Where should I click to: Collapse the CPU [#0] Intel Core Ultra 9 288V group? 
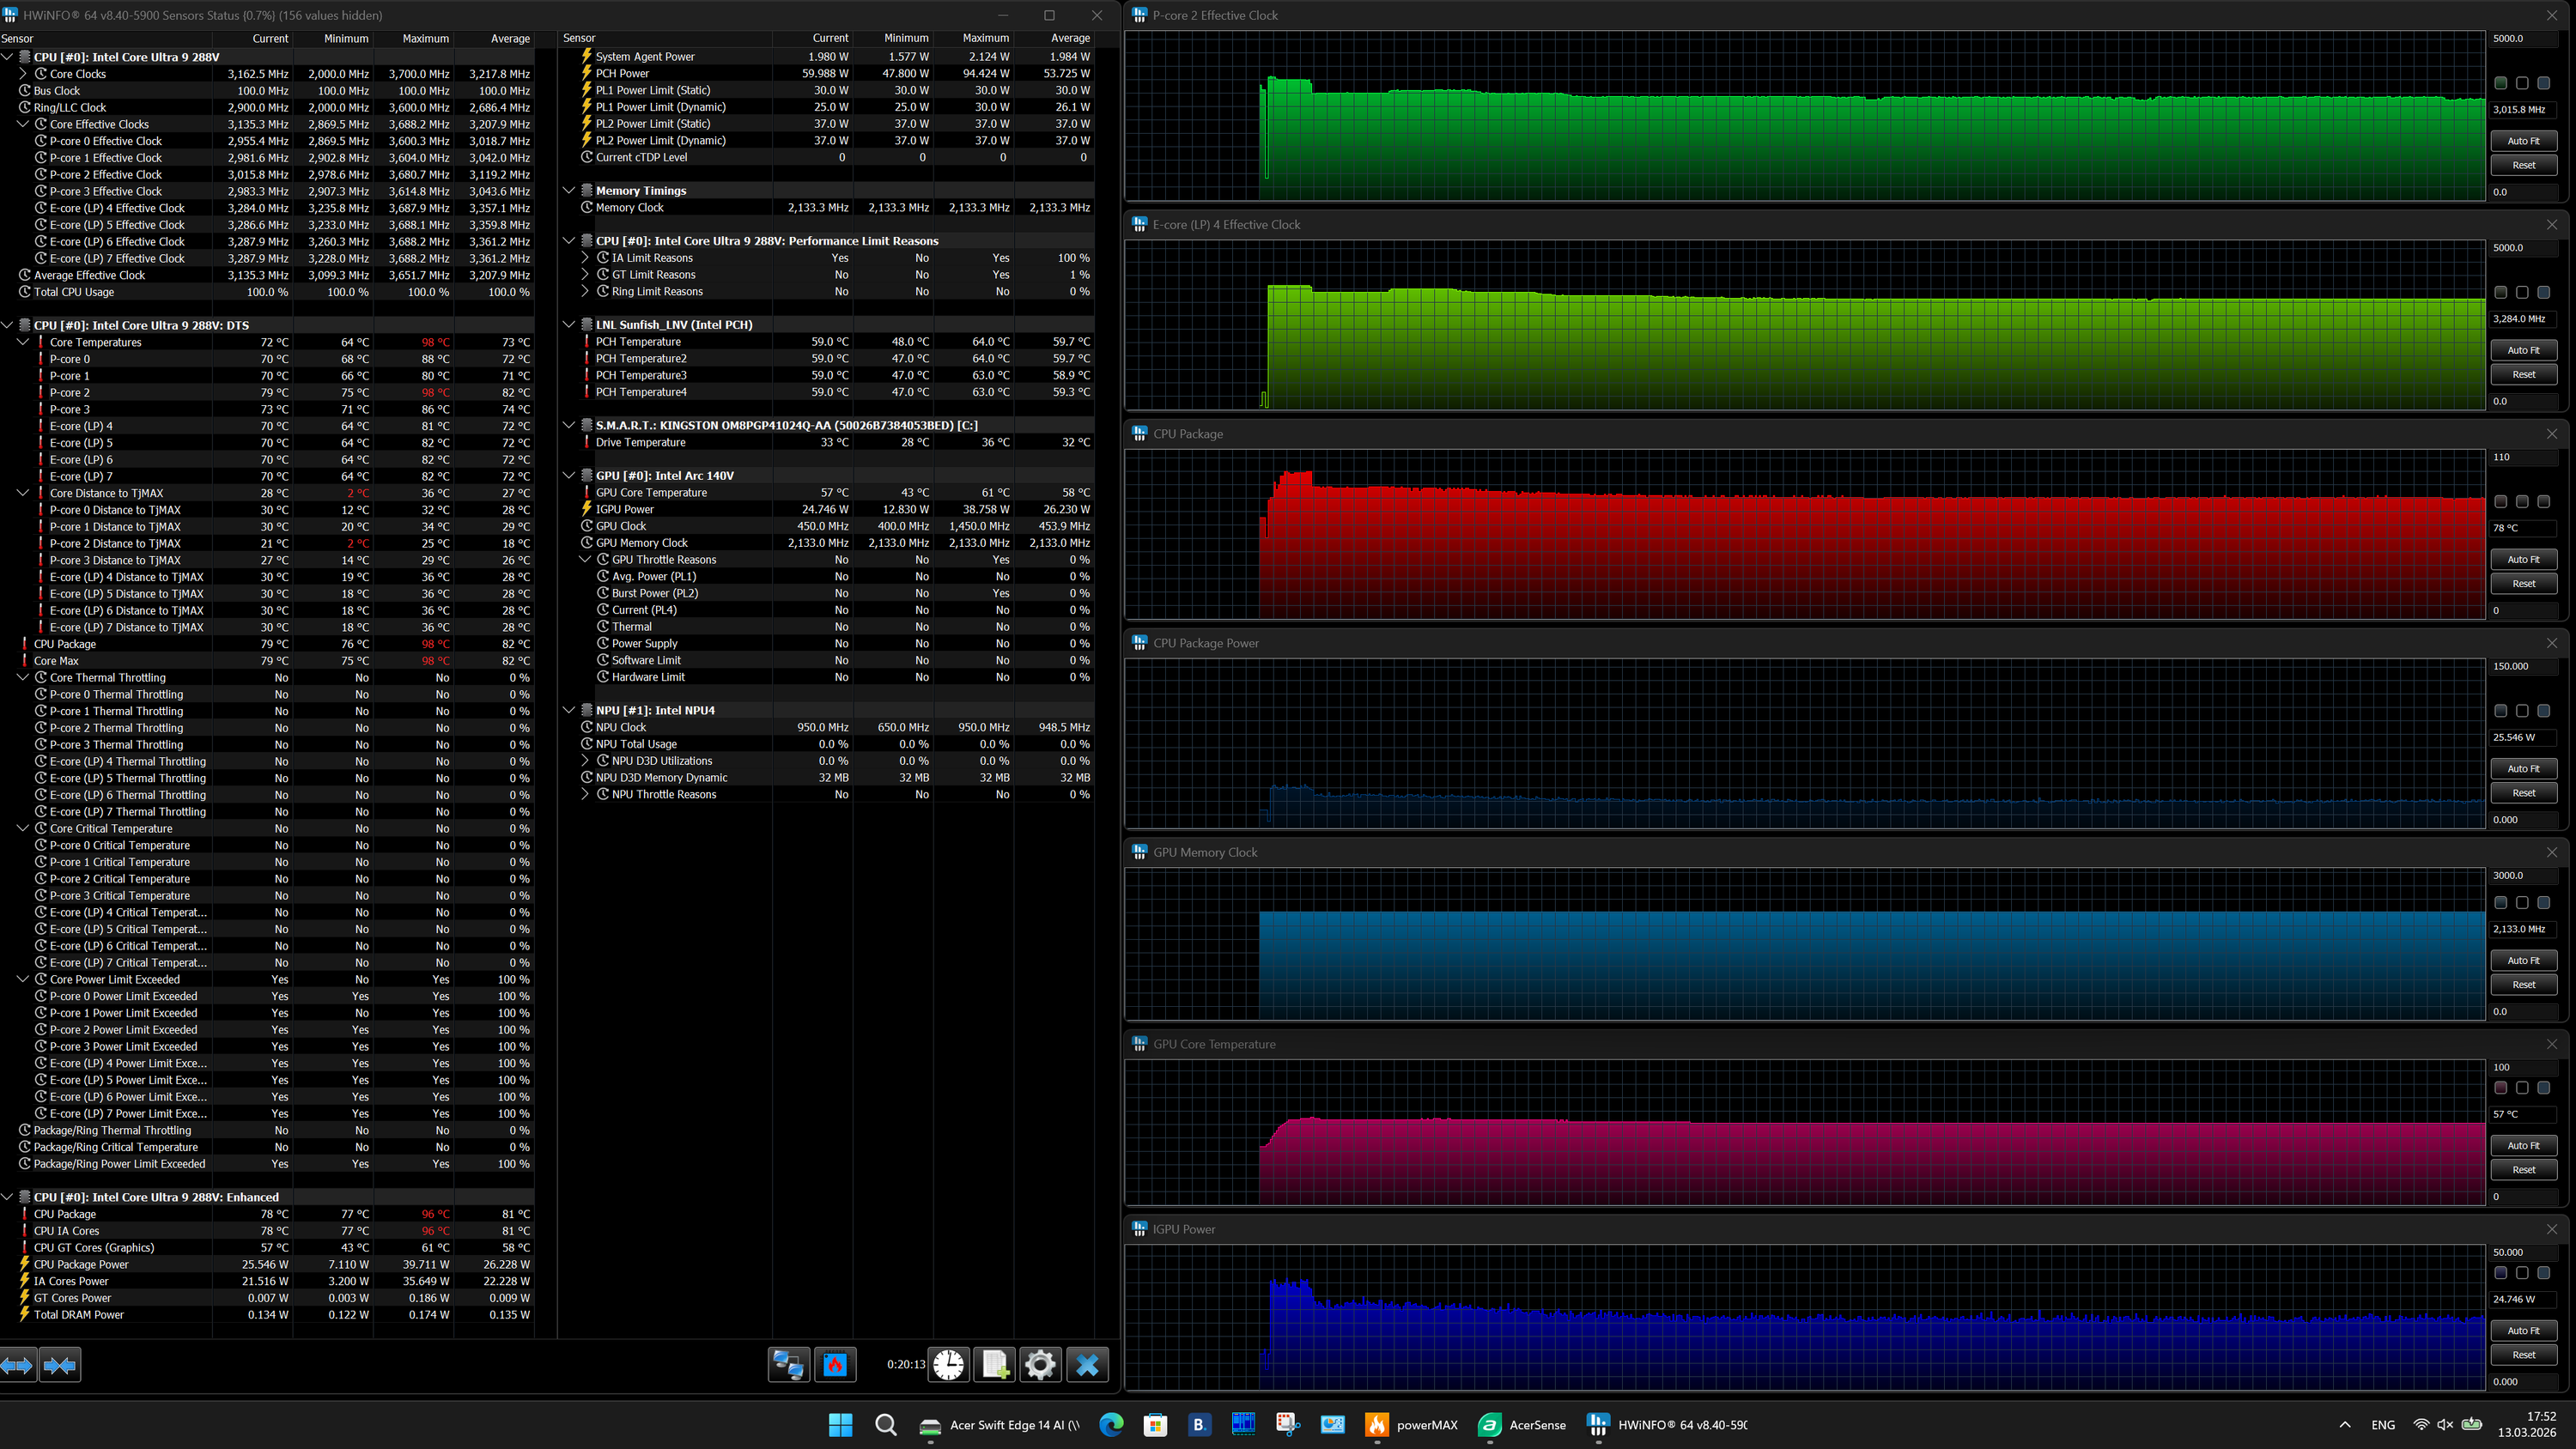pos(7,57)
